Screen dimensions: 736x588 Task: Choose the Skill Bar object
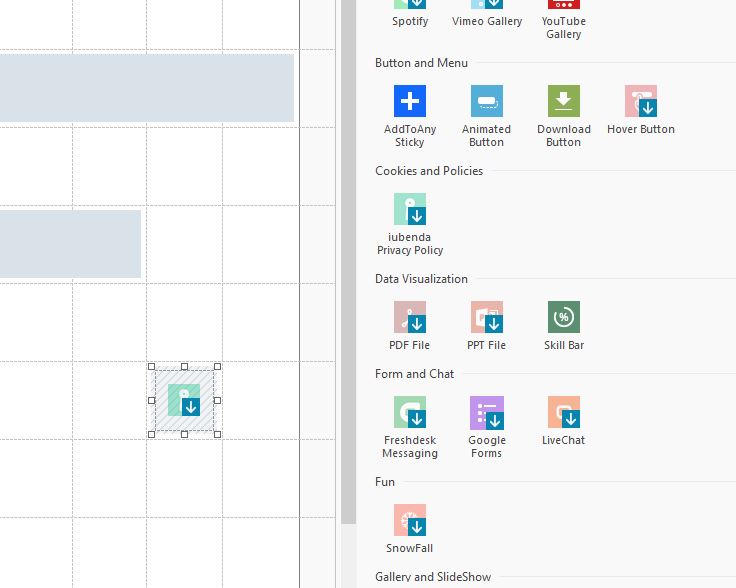(564, 317)
